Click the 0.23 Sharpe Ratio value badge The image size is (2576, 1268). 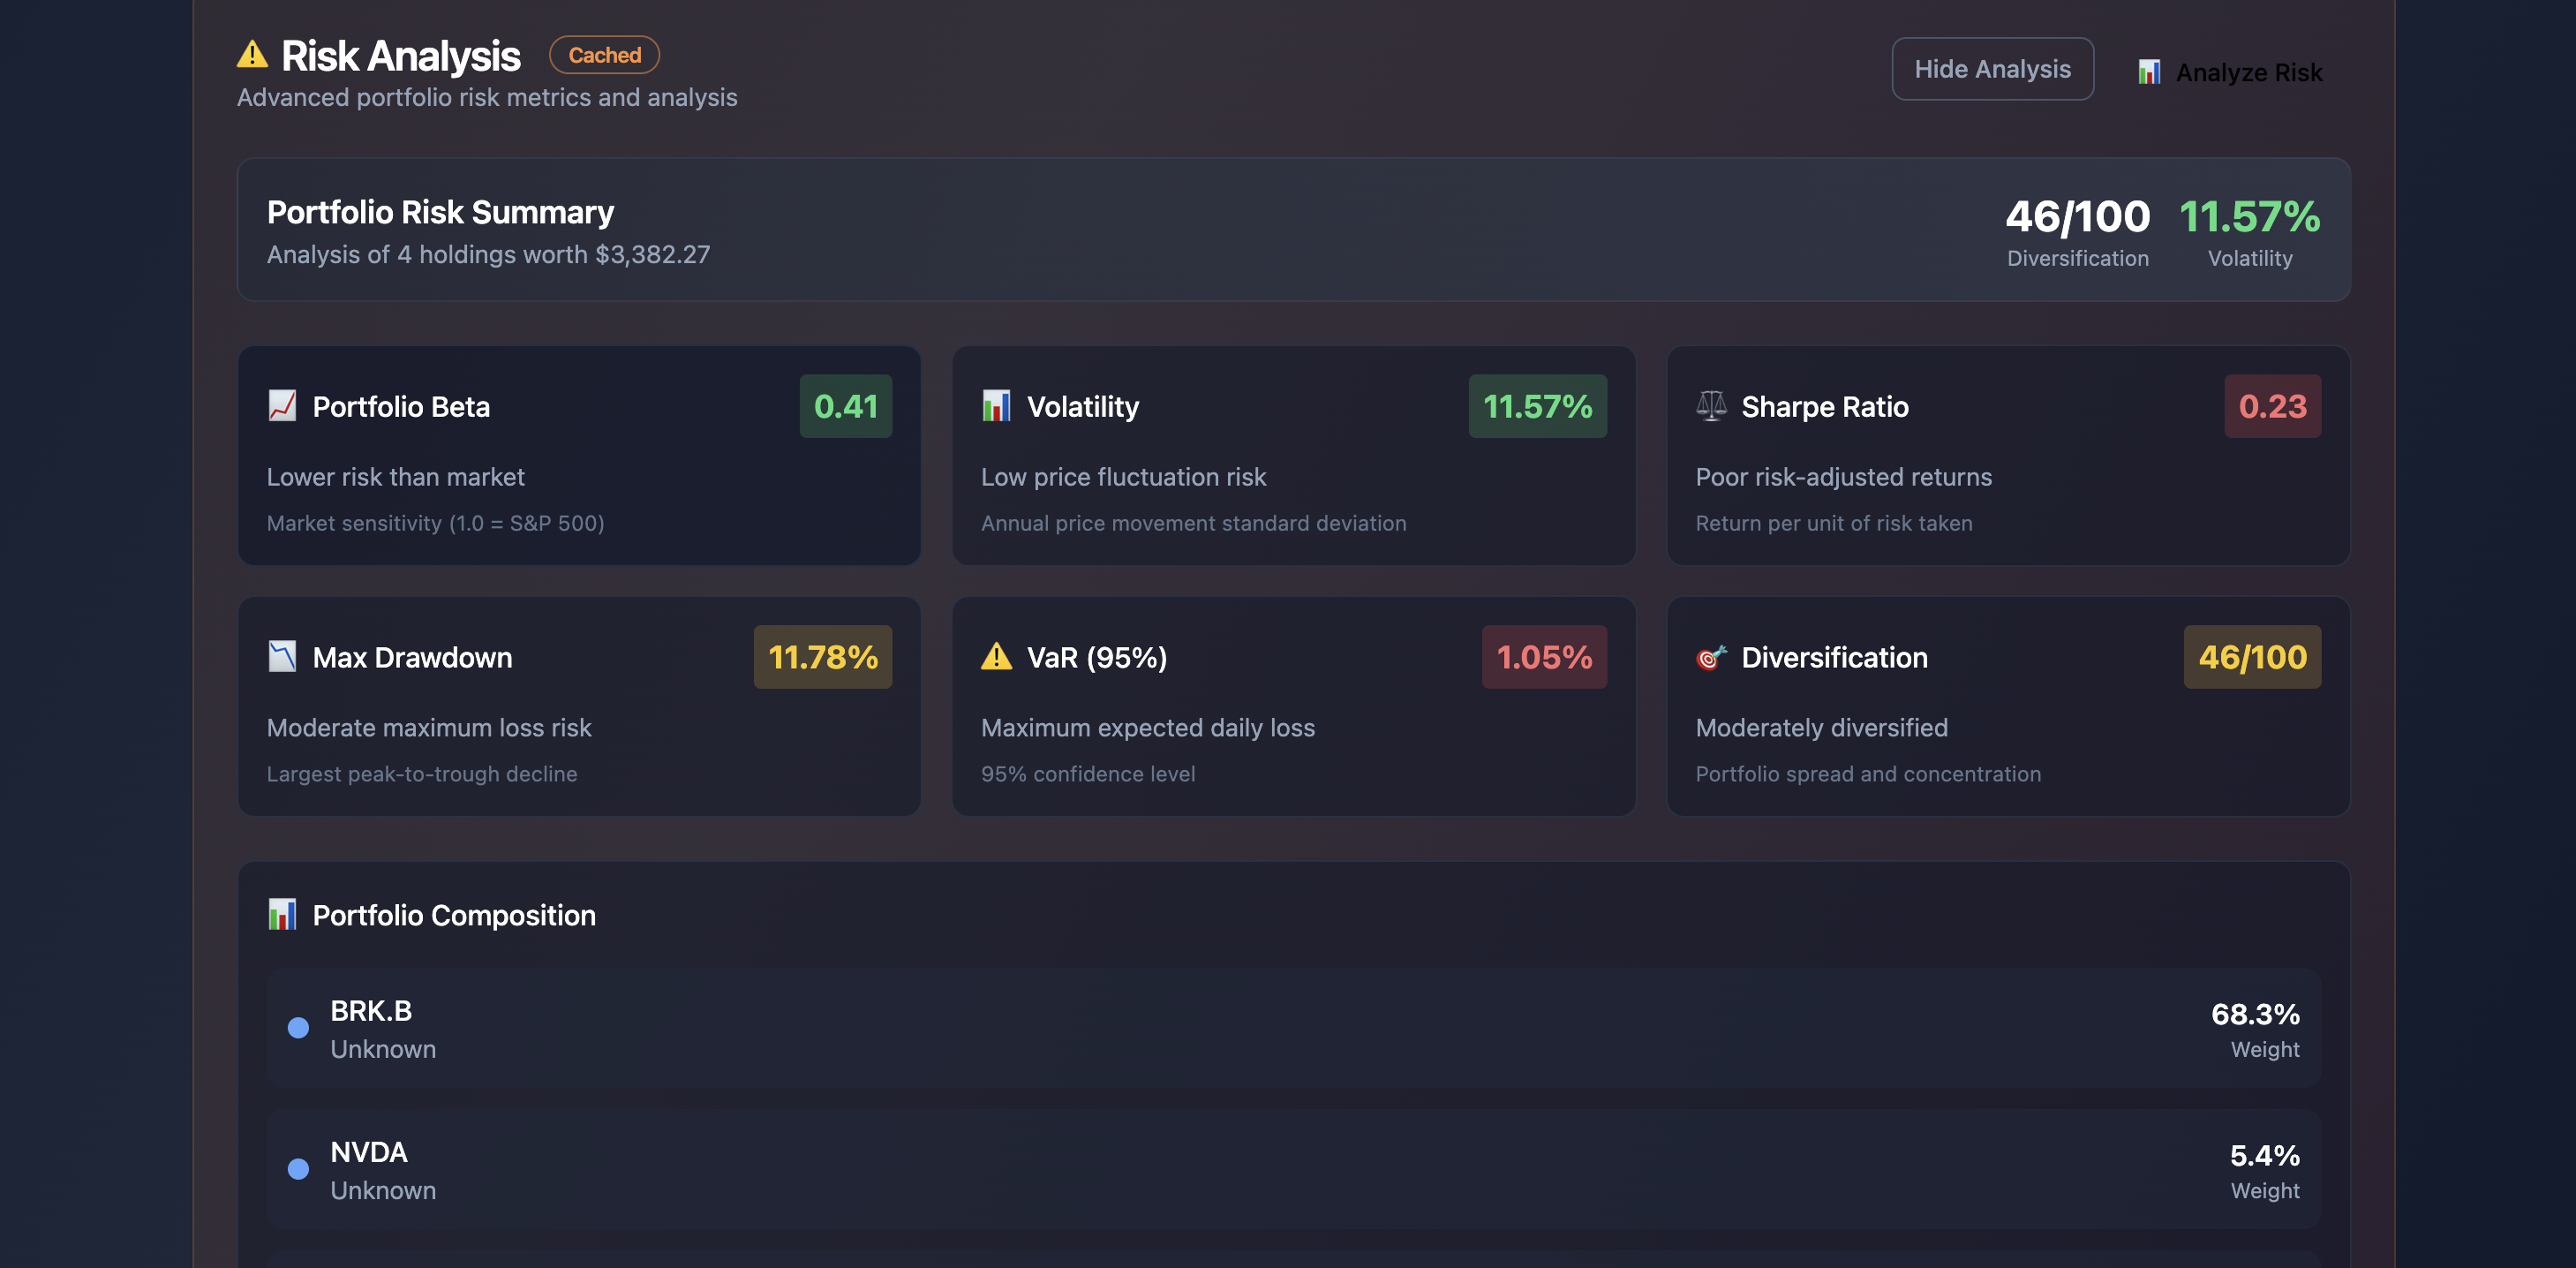click(2272, 406)
